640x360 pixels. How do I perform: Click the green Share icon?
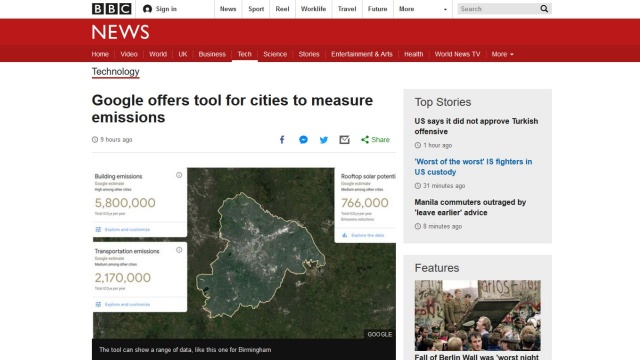point(365,140)
